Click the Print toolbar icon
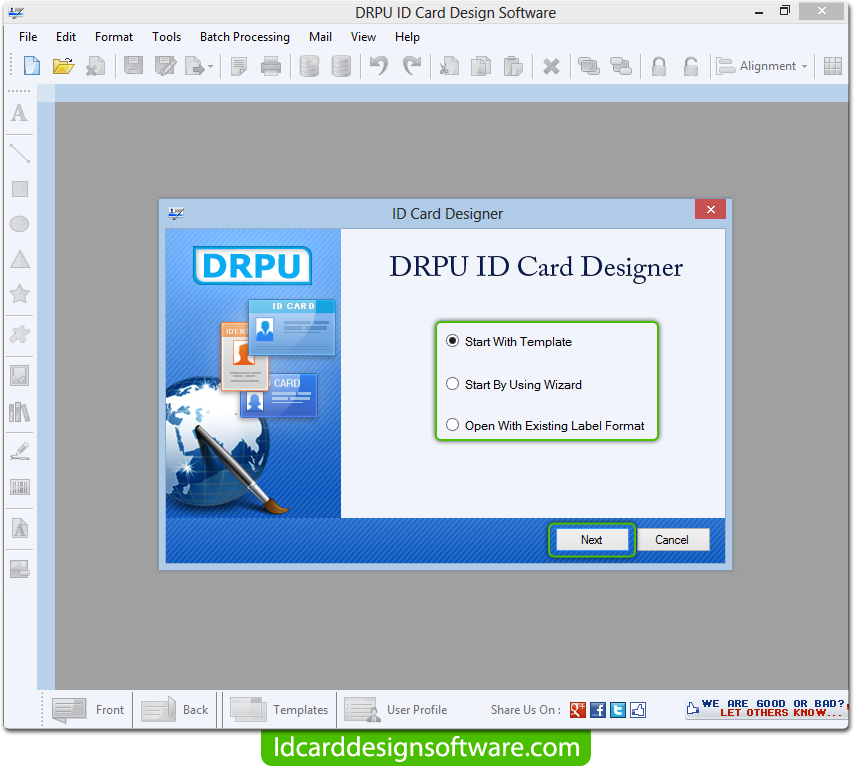Viewport: 854px width, 766px height. (x=270, y=67)
